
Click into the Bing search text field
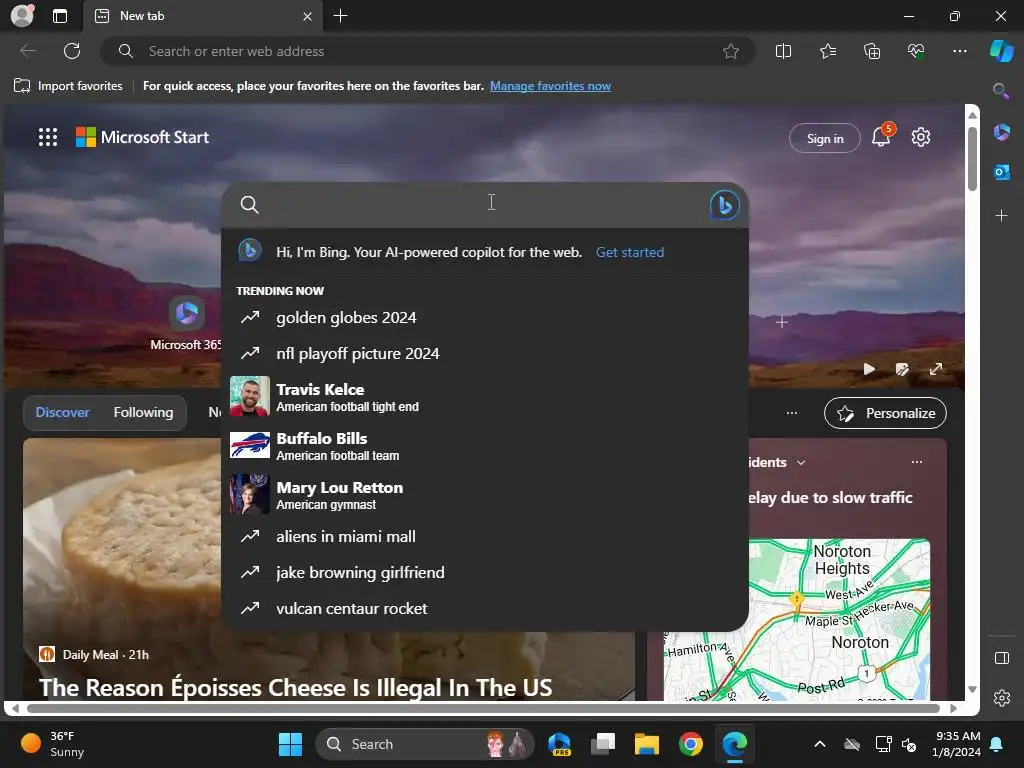coord(487,205)
